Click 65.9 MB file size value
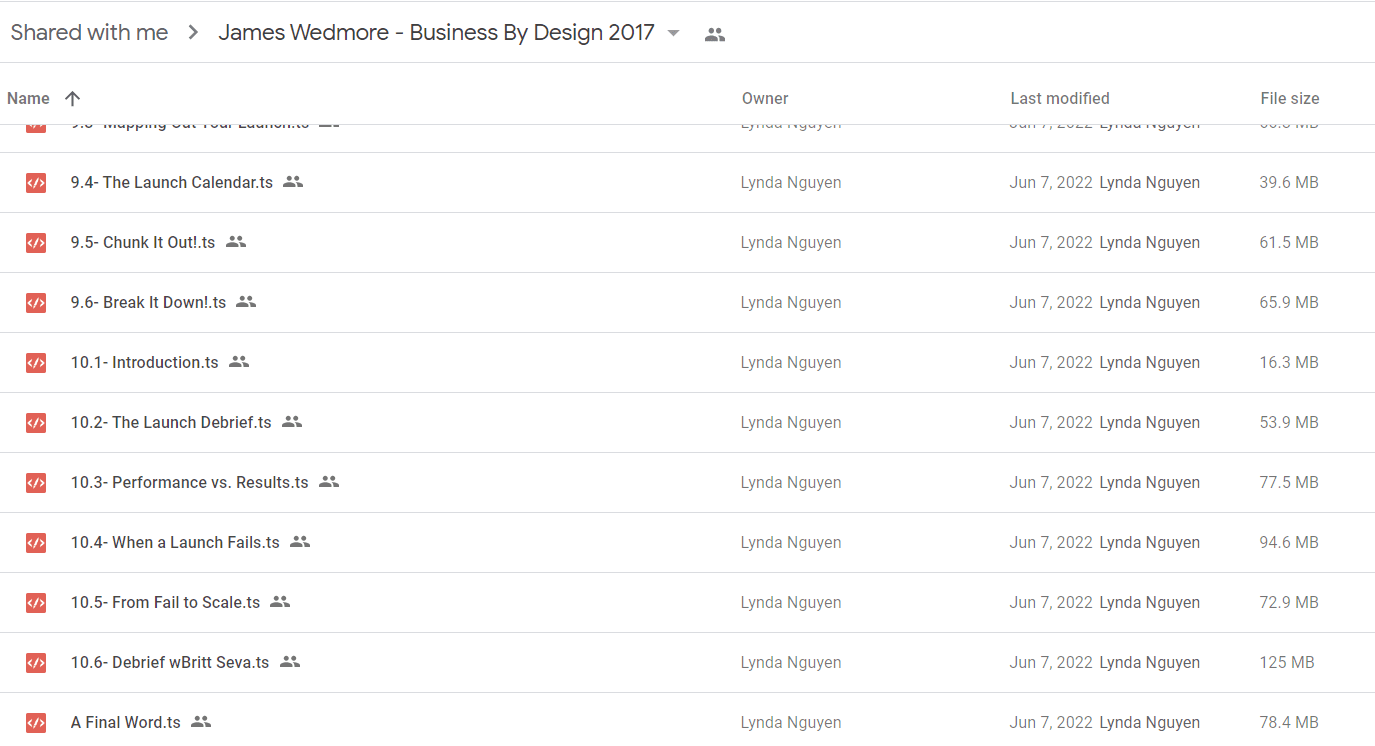This screenshot has width=1375, height=746. [1289, 302]
